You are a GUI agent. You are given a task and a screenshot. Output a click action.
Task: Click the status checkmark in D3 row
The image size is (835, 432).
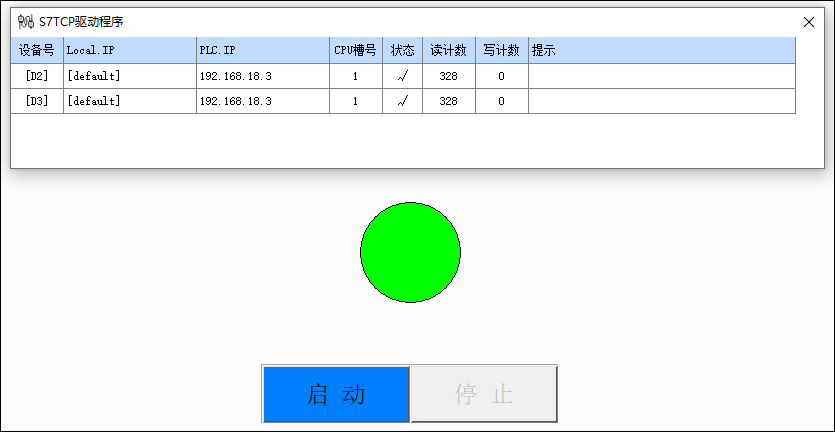coord(403,101)
